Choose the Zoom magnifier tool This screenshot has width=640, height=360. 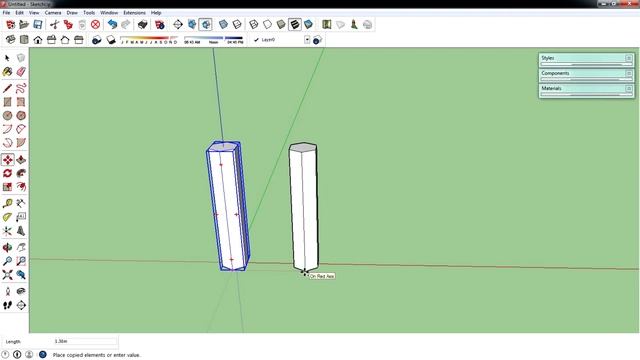coord(7,261)
